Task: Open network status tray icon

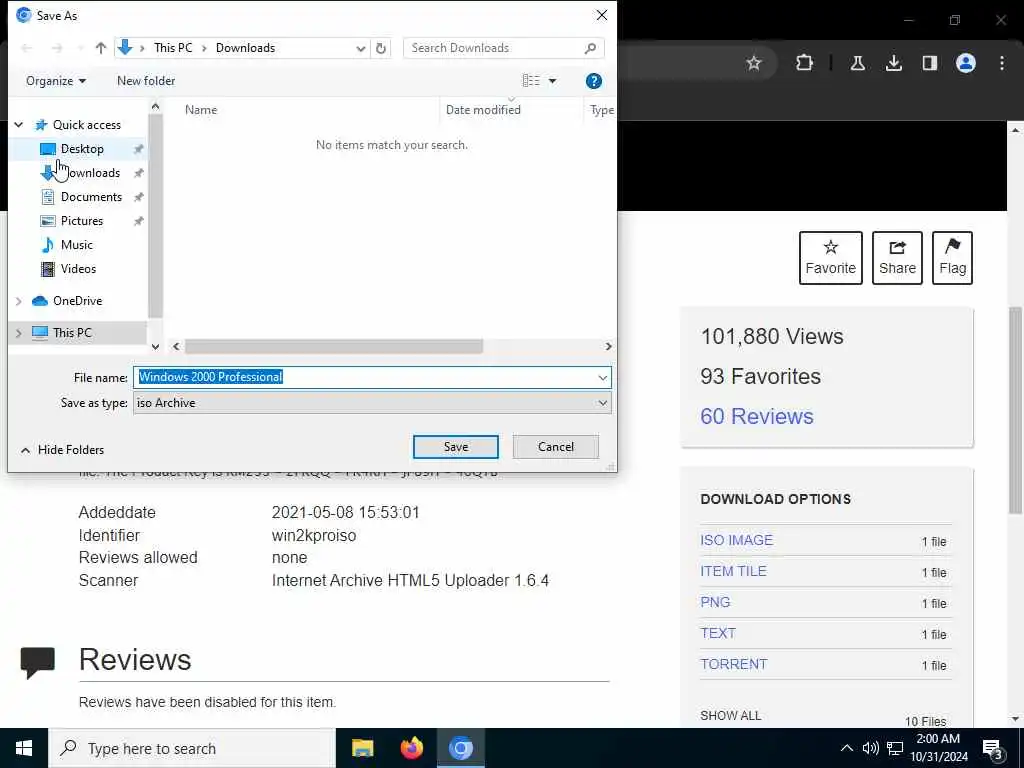Action: click(895, 748)
